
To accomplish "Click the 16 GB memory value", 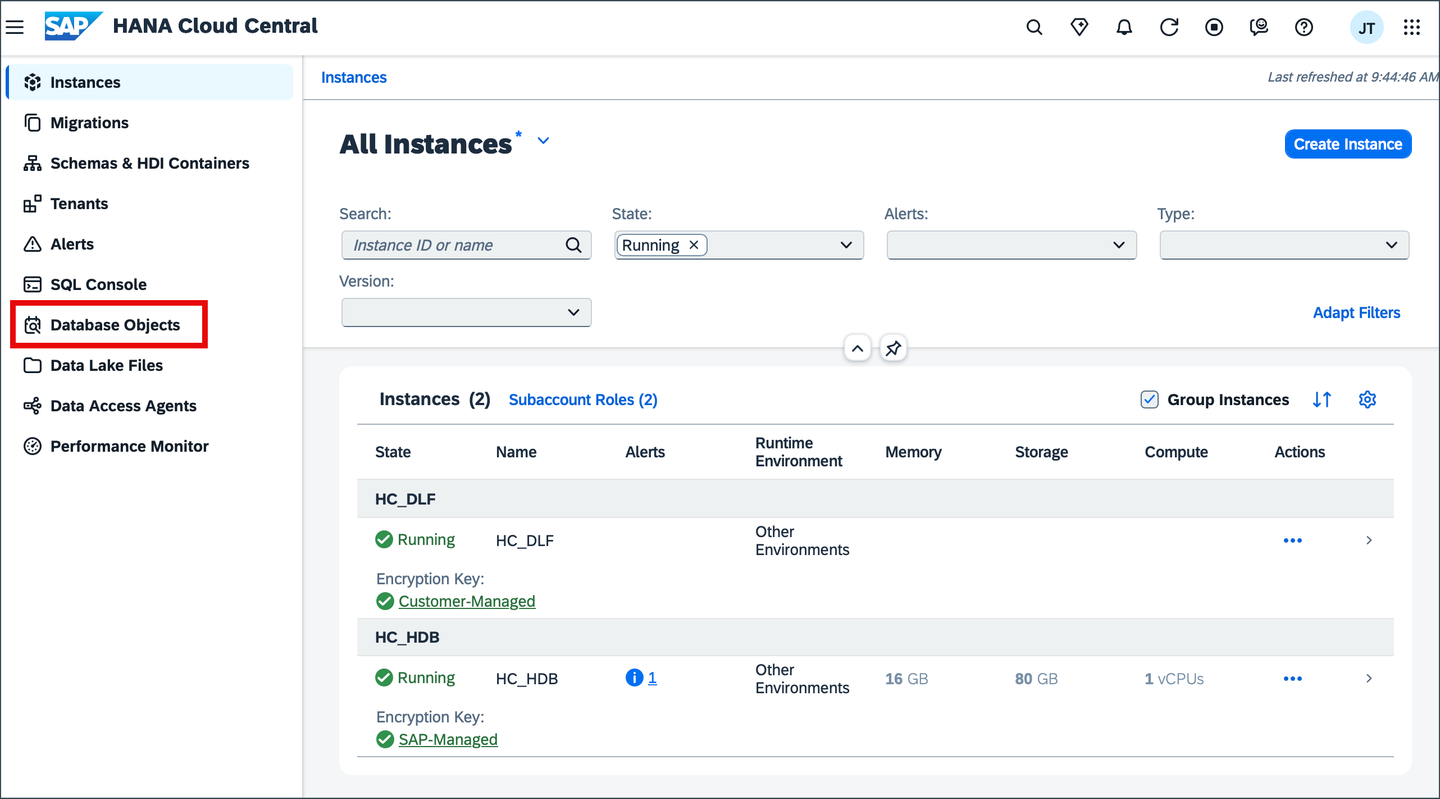I will point(906,679).
